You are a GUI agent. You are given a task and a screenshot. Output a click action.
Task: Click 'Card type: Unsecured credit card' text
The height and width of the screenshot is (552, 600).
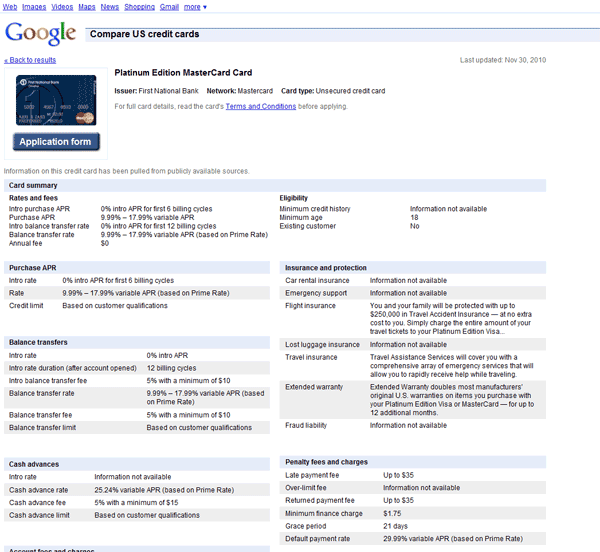click(333, 91)
